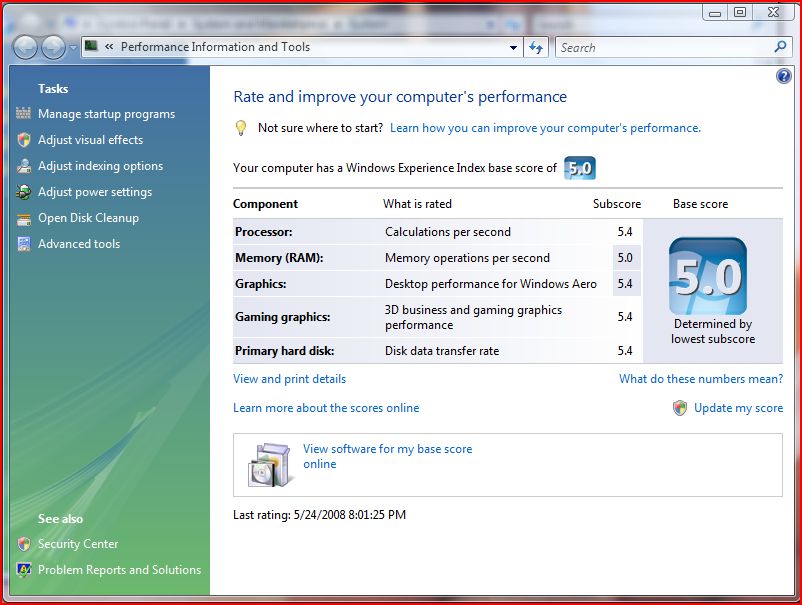Click the Calculations per second text

coord(448,232)
